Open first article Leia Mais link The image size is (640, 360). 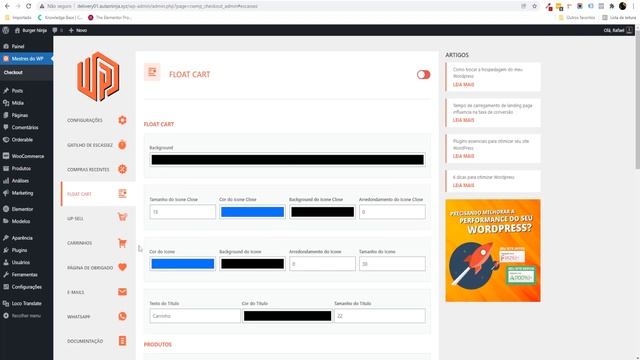pyautogui.click(x=463, y=84)
